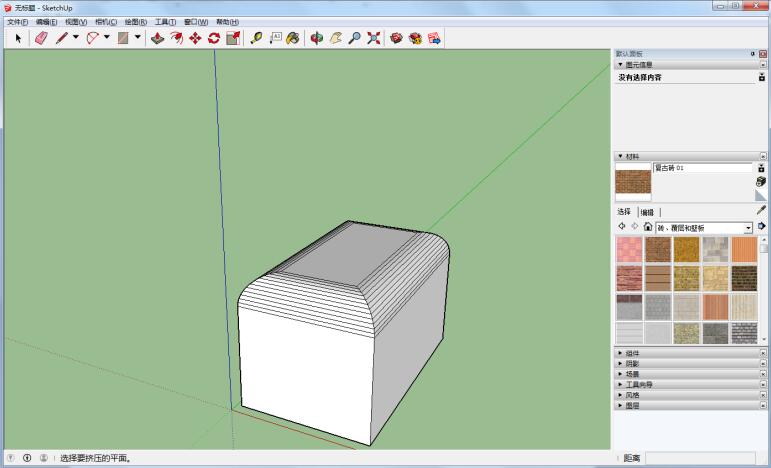771x468 pixels.
Task: Click the Zoom Extents tool
Action: click(373, 38)
